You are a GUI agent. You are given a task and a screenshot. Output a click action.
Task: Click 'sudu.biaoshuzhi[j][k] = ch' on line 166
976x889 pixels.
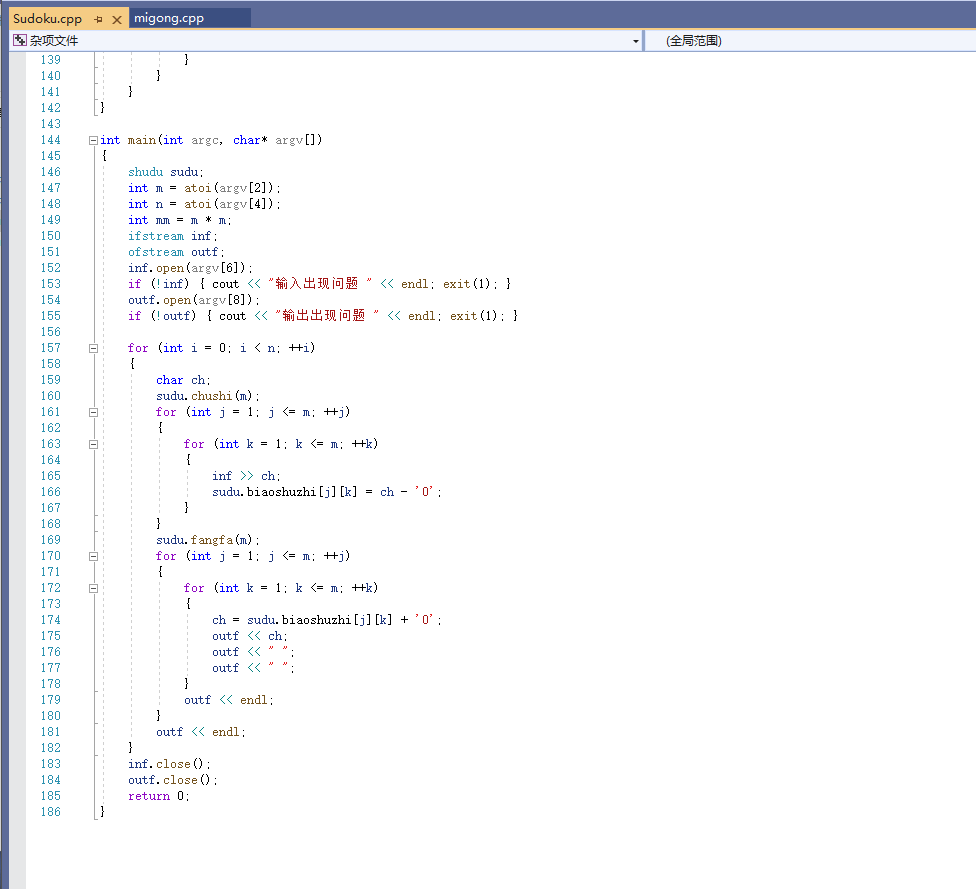point(303,492)
